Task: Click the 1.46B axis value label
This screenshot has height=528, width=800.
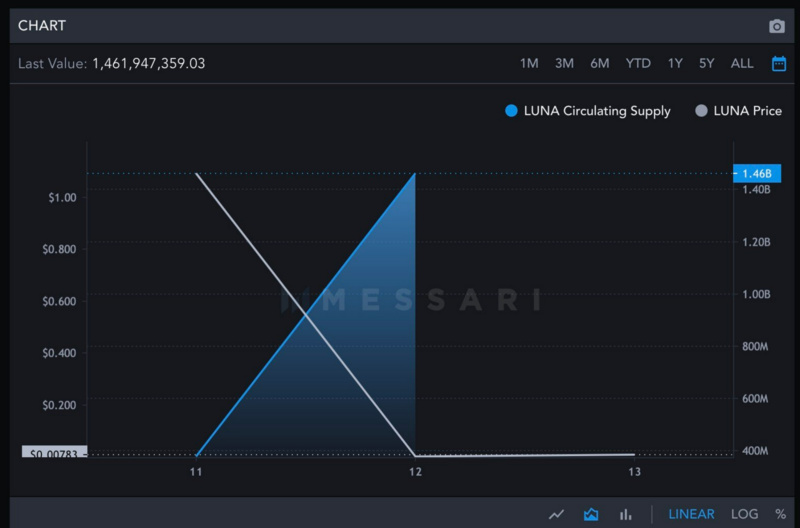Action: coord(756,173)
